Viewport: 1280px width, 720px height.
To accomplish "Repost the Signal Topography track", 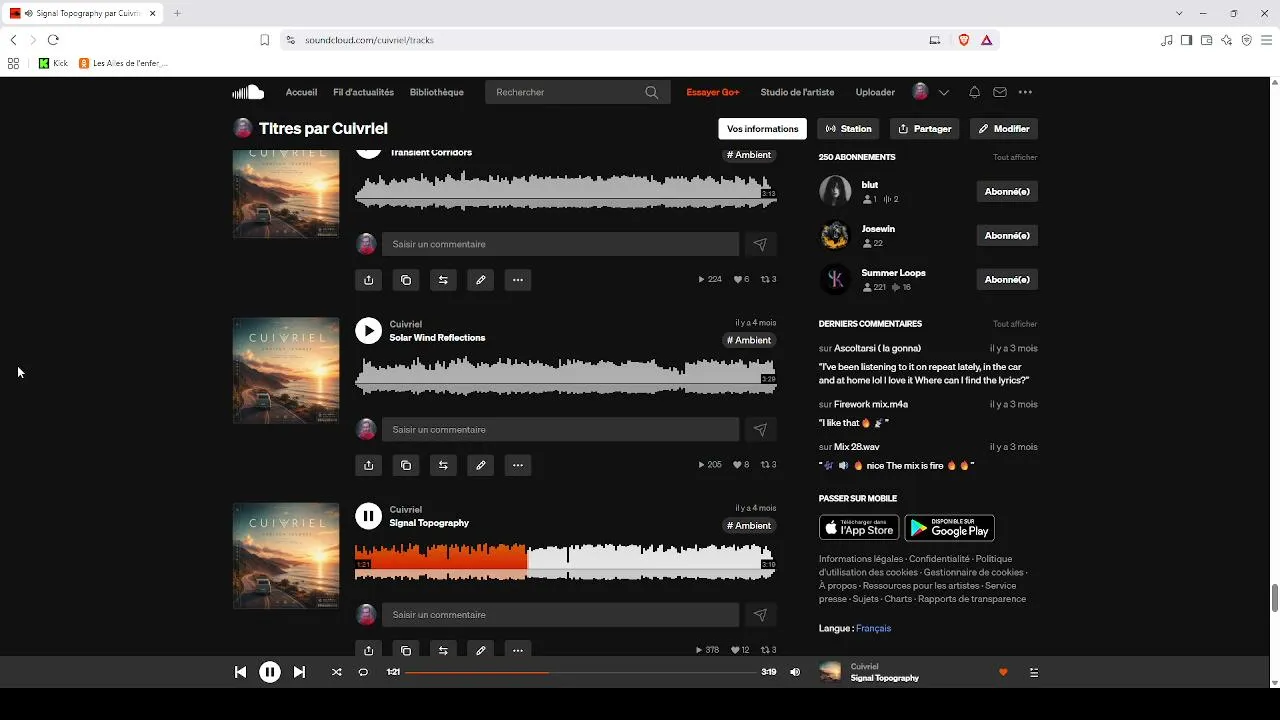I will coord(443,649).
